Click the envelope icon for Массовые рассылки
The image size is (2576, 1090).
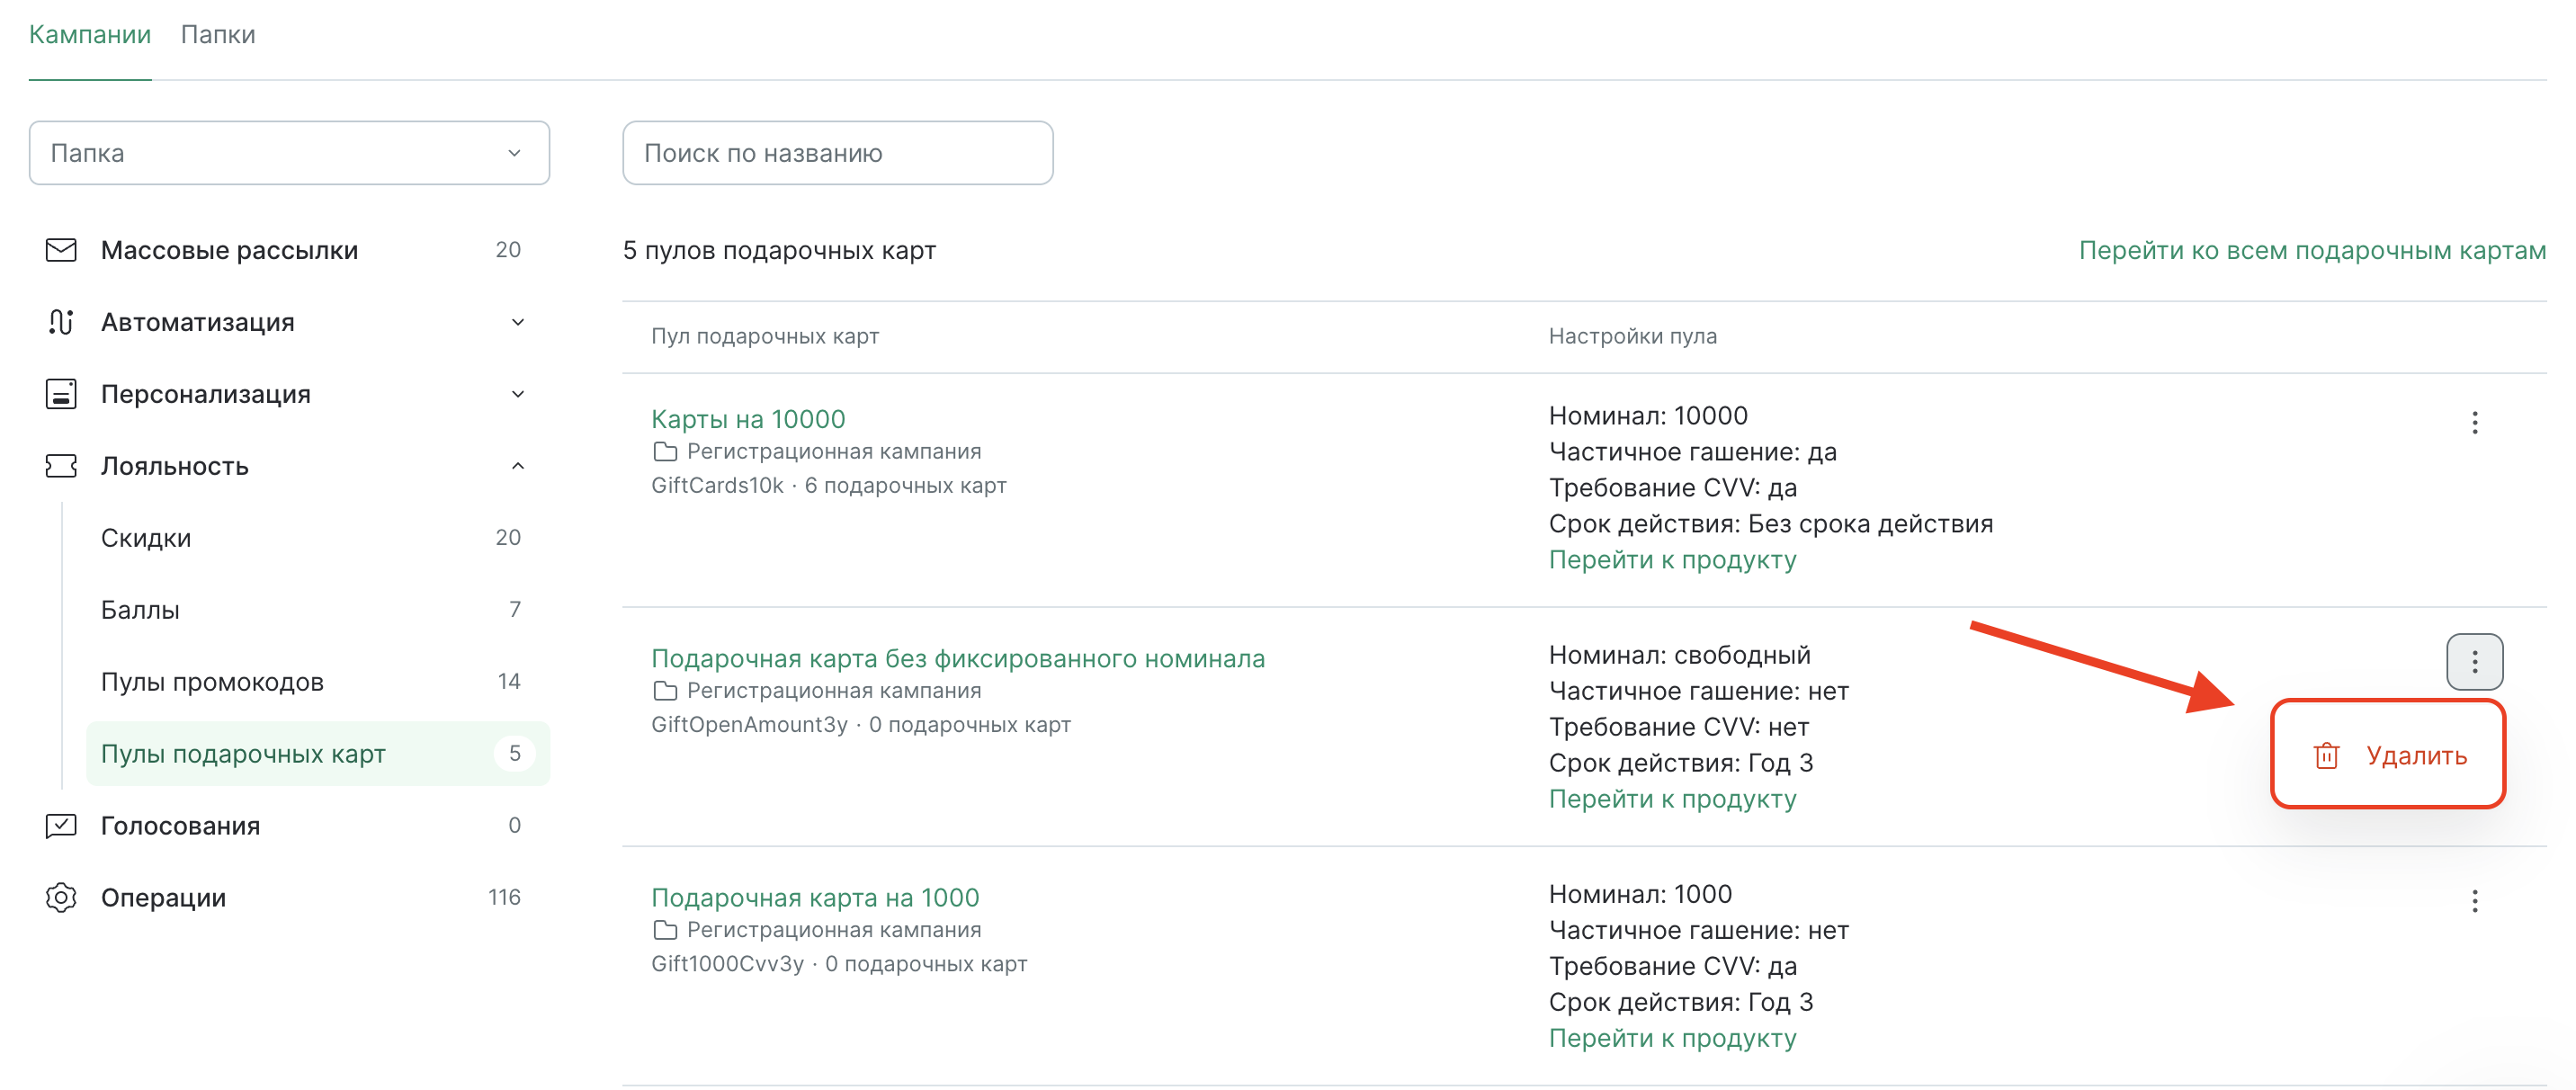[61, 250]
